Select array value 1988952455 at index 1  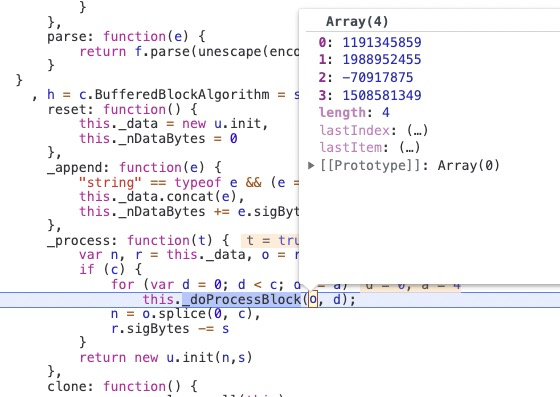(382, 59)
